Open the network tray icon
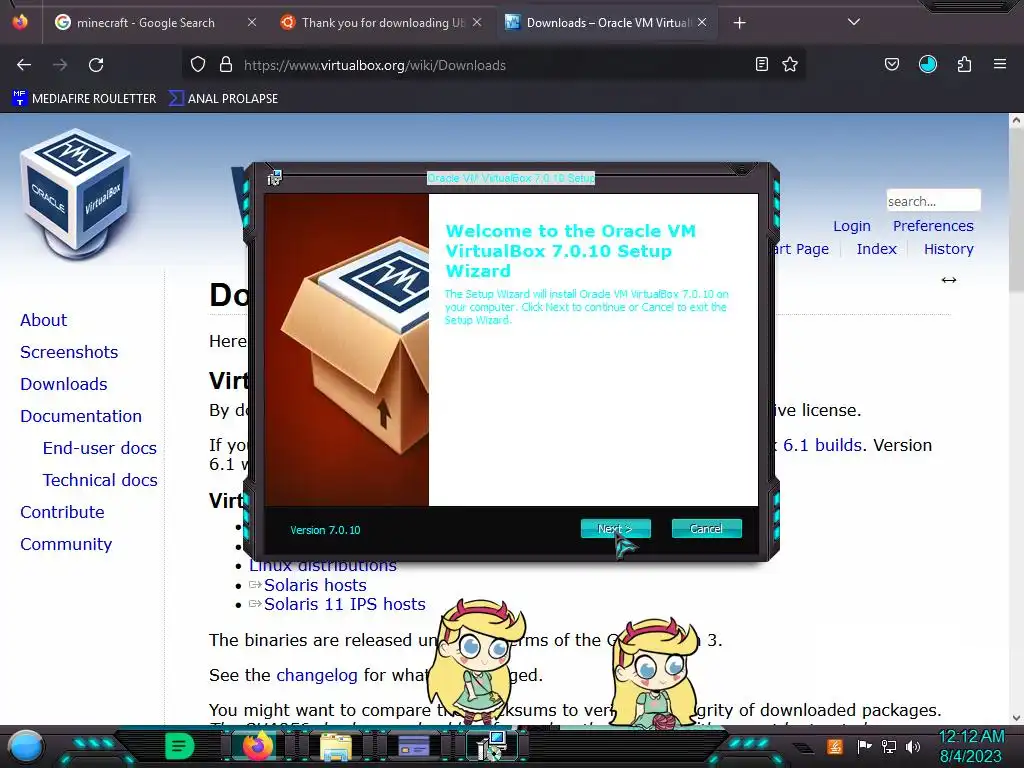1024x768 pixels. tap(889, 746)
